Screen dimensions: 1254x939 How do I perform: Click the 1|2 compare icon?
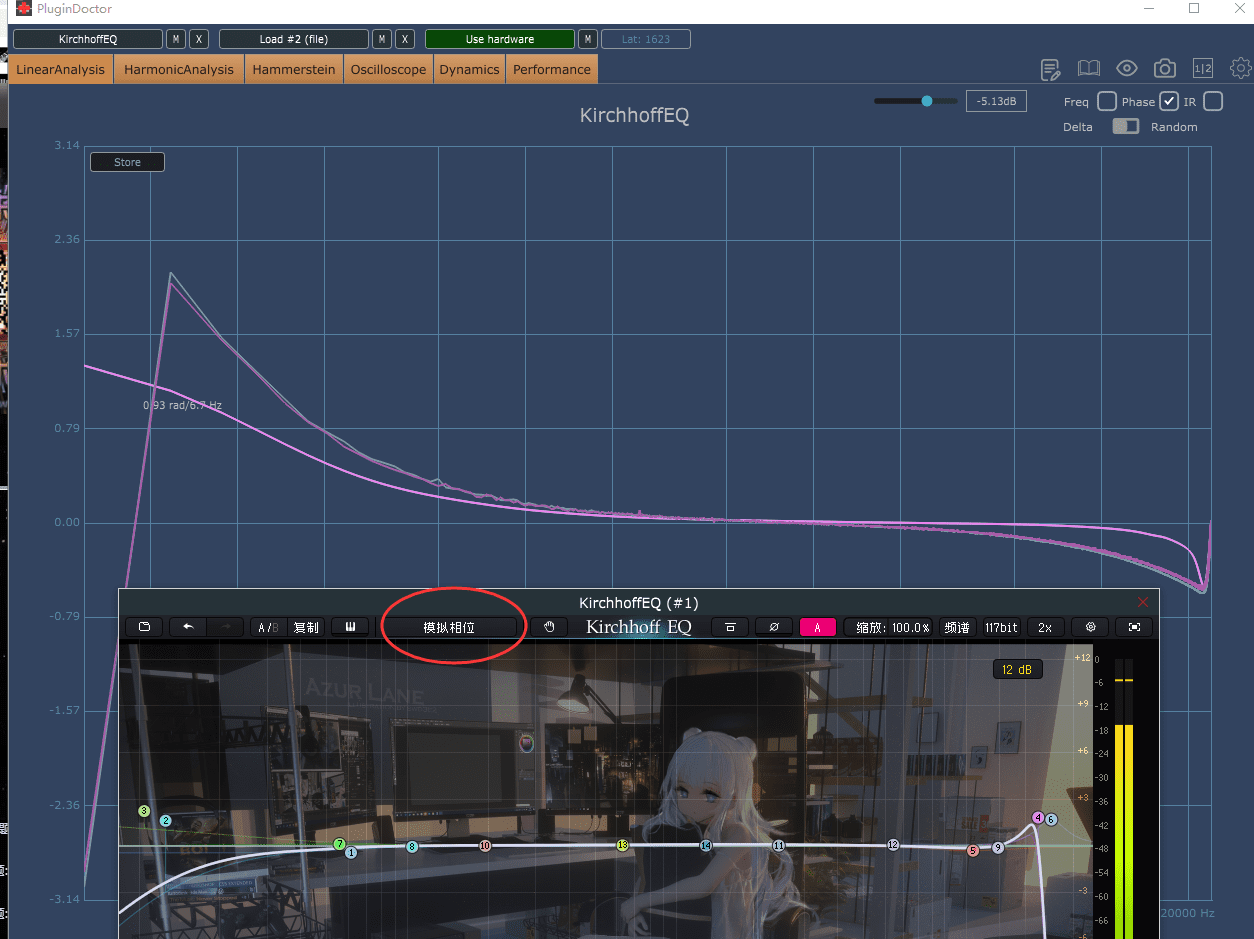[1203, 69]
